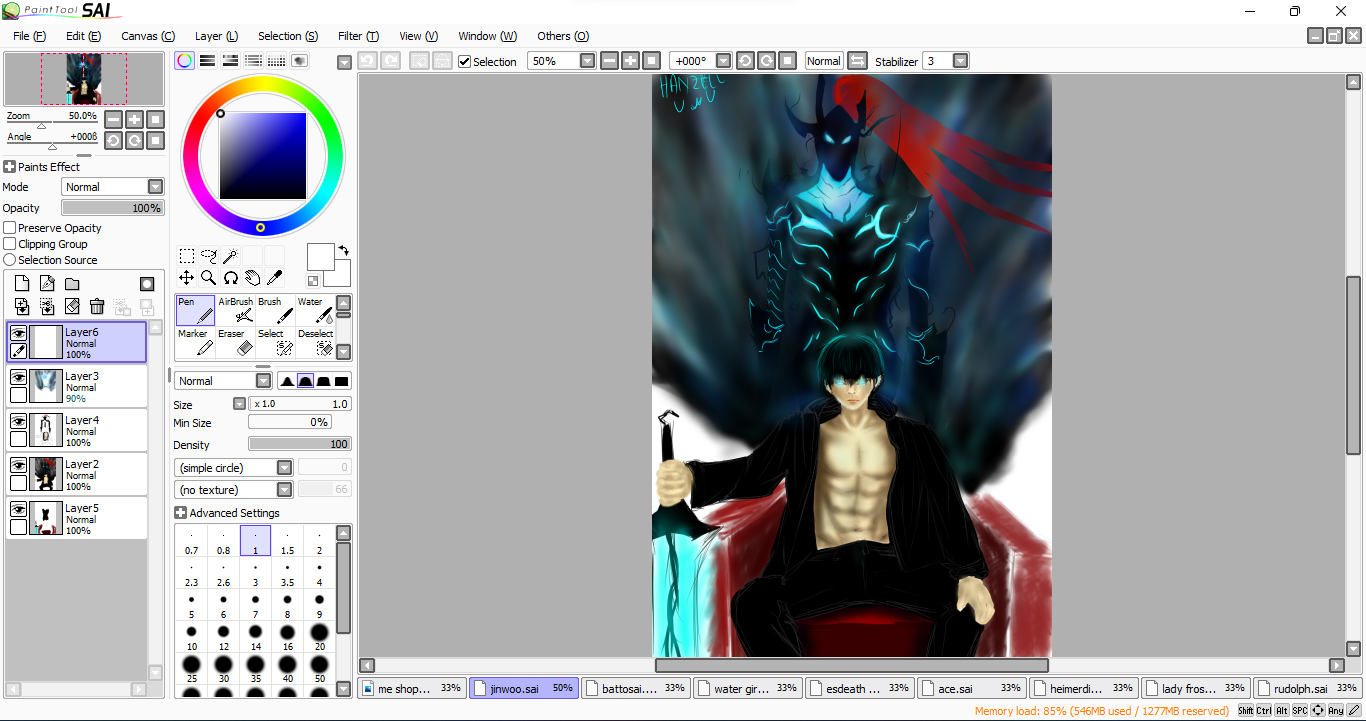
Task: Hide Layer6 using its eye icon
Action: (18, 333)
